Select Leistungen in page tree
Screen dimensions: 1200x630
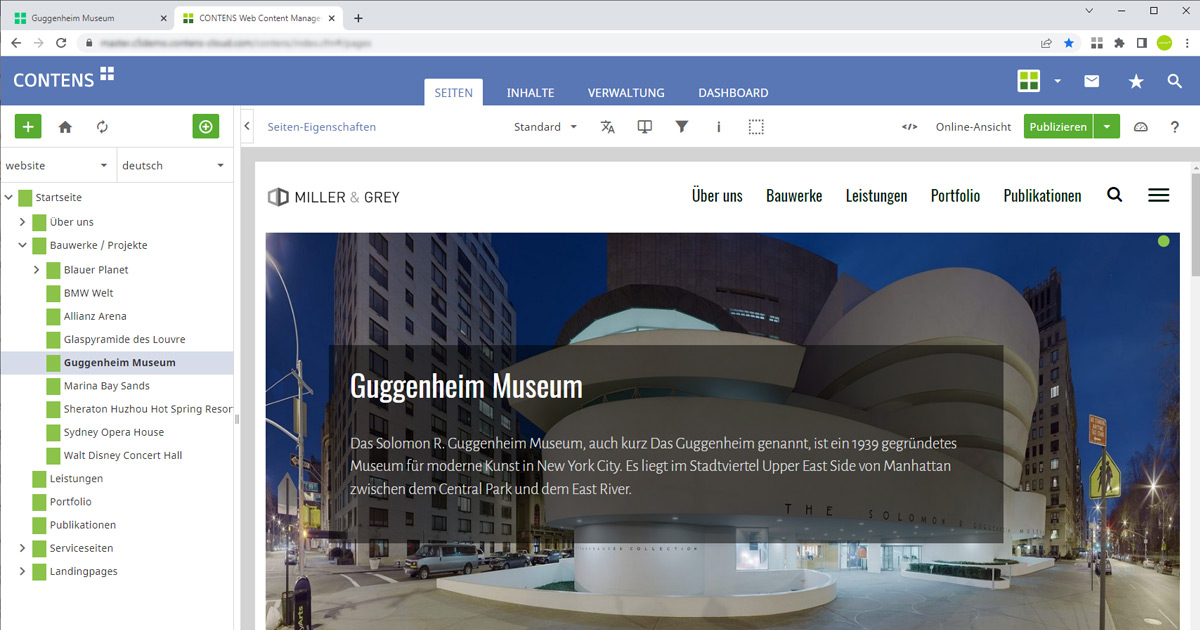(76, 478)
